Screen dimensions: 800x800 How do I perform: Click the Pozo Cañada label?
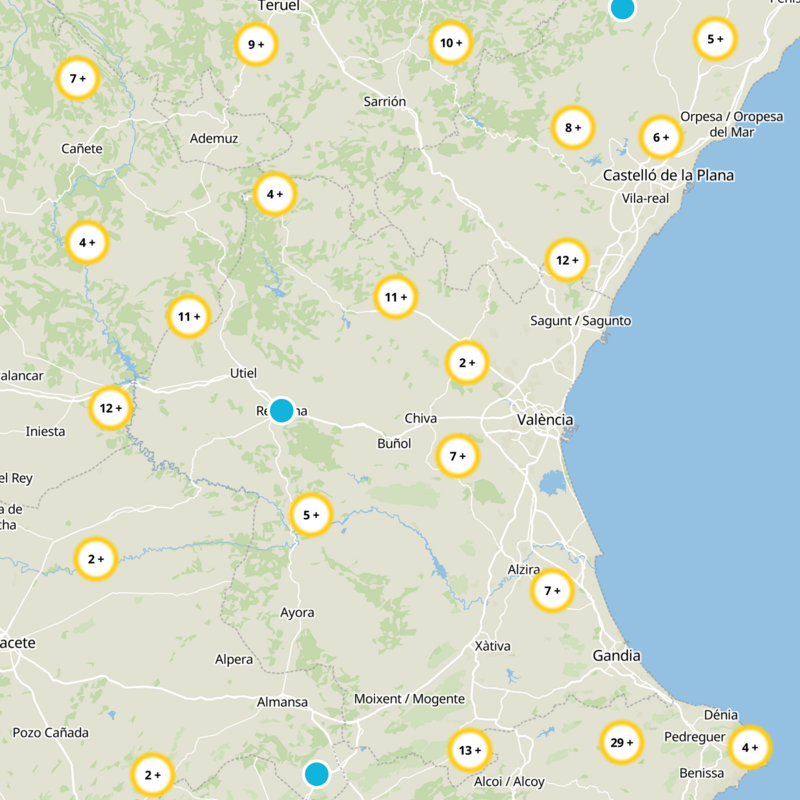coord(51,733)
